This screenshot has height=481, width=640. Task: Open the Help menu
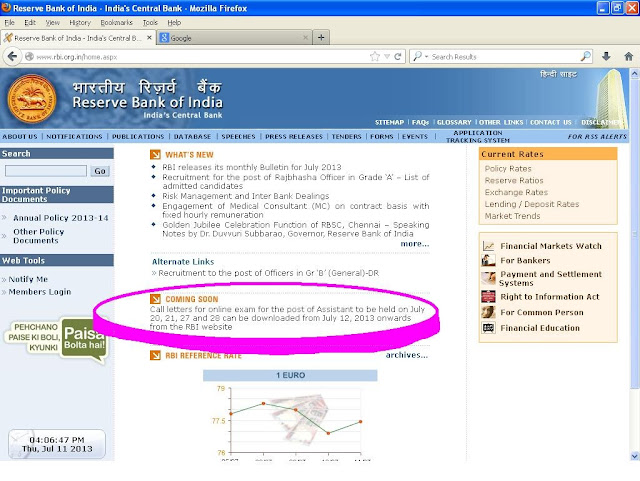click(174, 22)
